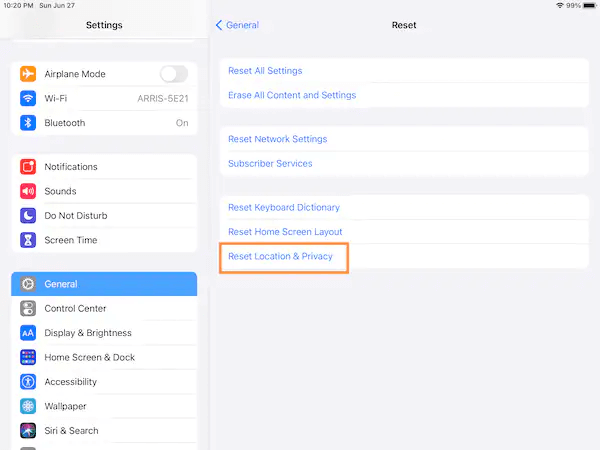The image size is (600, 450).
Task: Toggle Airplane Mode switch
Action: [x=173, y=74]
